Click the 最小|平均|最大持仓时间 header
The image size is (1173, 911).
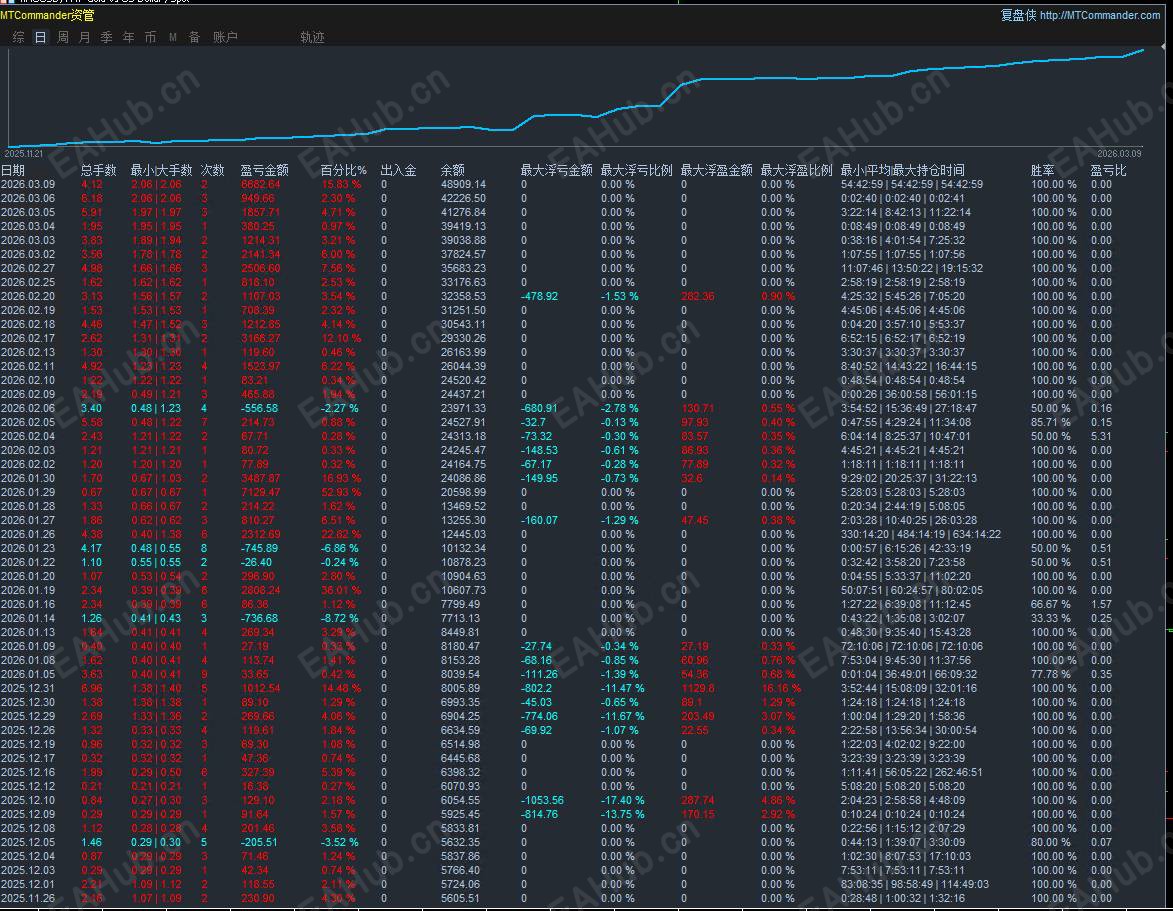(x=903, y=171)
